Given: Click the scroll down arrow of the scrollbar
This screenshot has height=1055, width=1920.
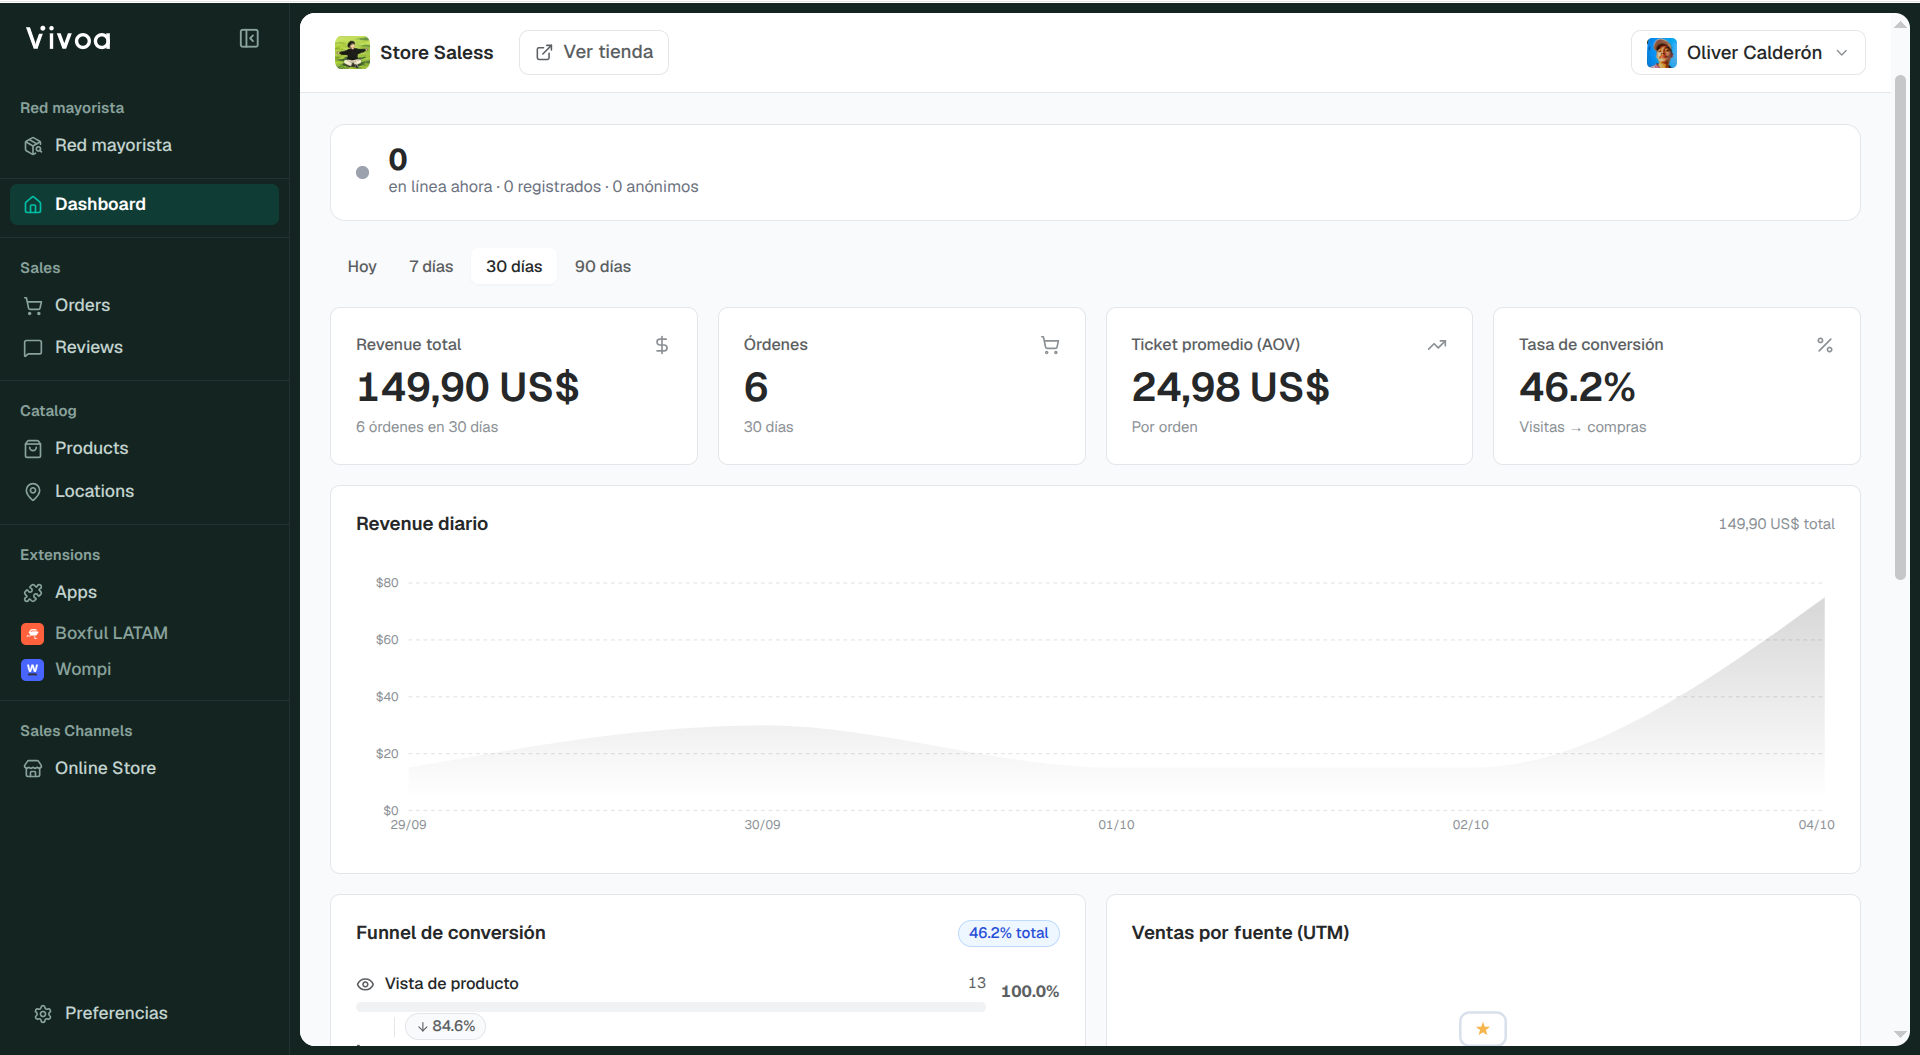Looking at the screenshot, I should click(x=1900, y=1034).
